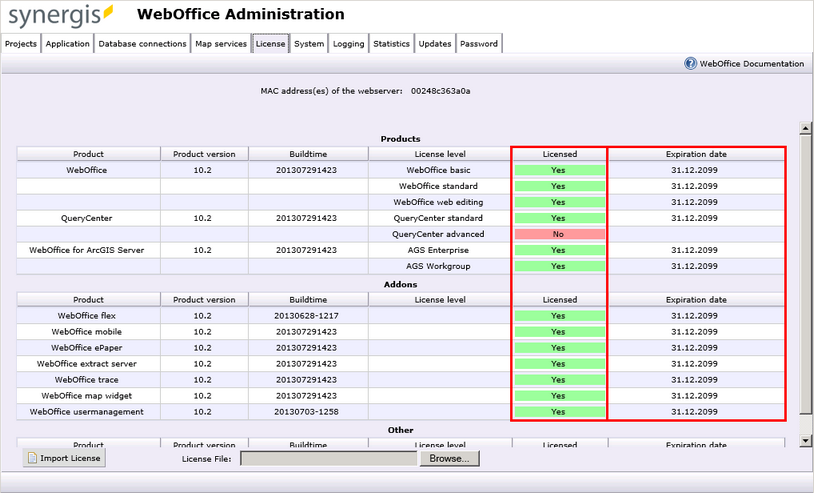Screen dimensions: 814x493
Task: Switch to the Projects tab
Action: pyautogui.click(x=21, y=44)
